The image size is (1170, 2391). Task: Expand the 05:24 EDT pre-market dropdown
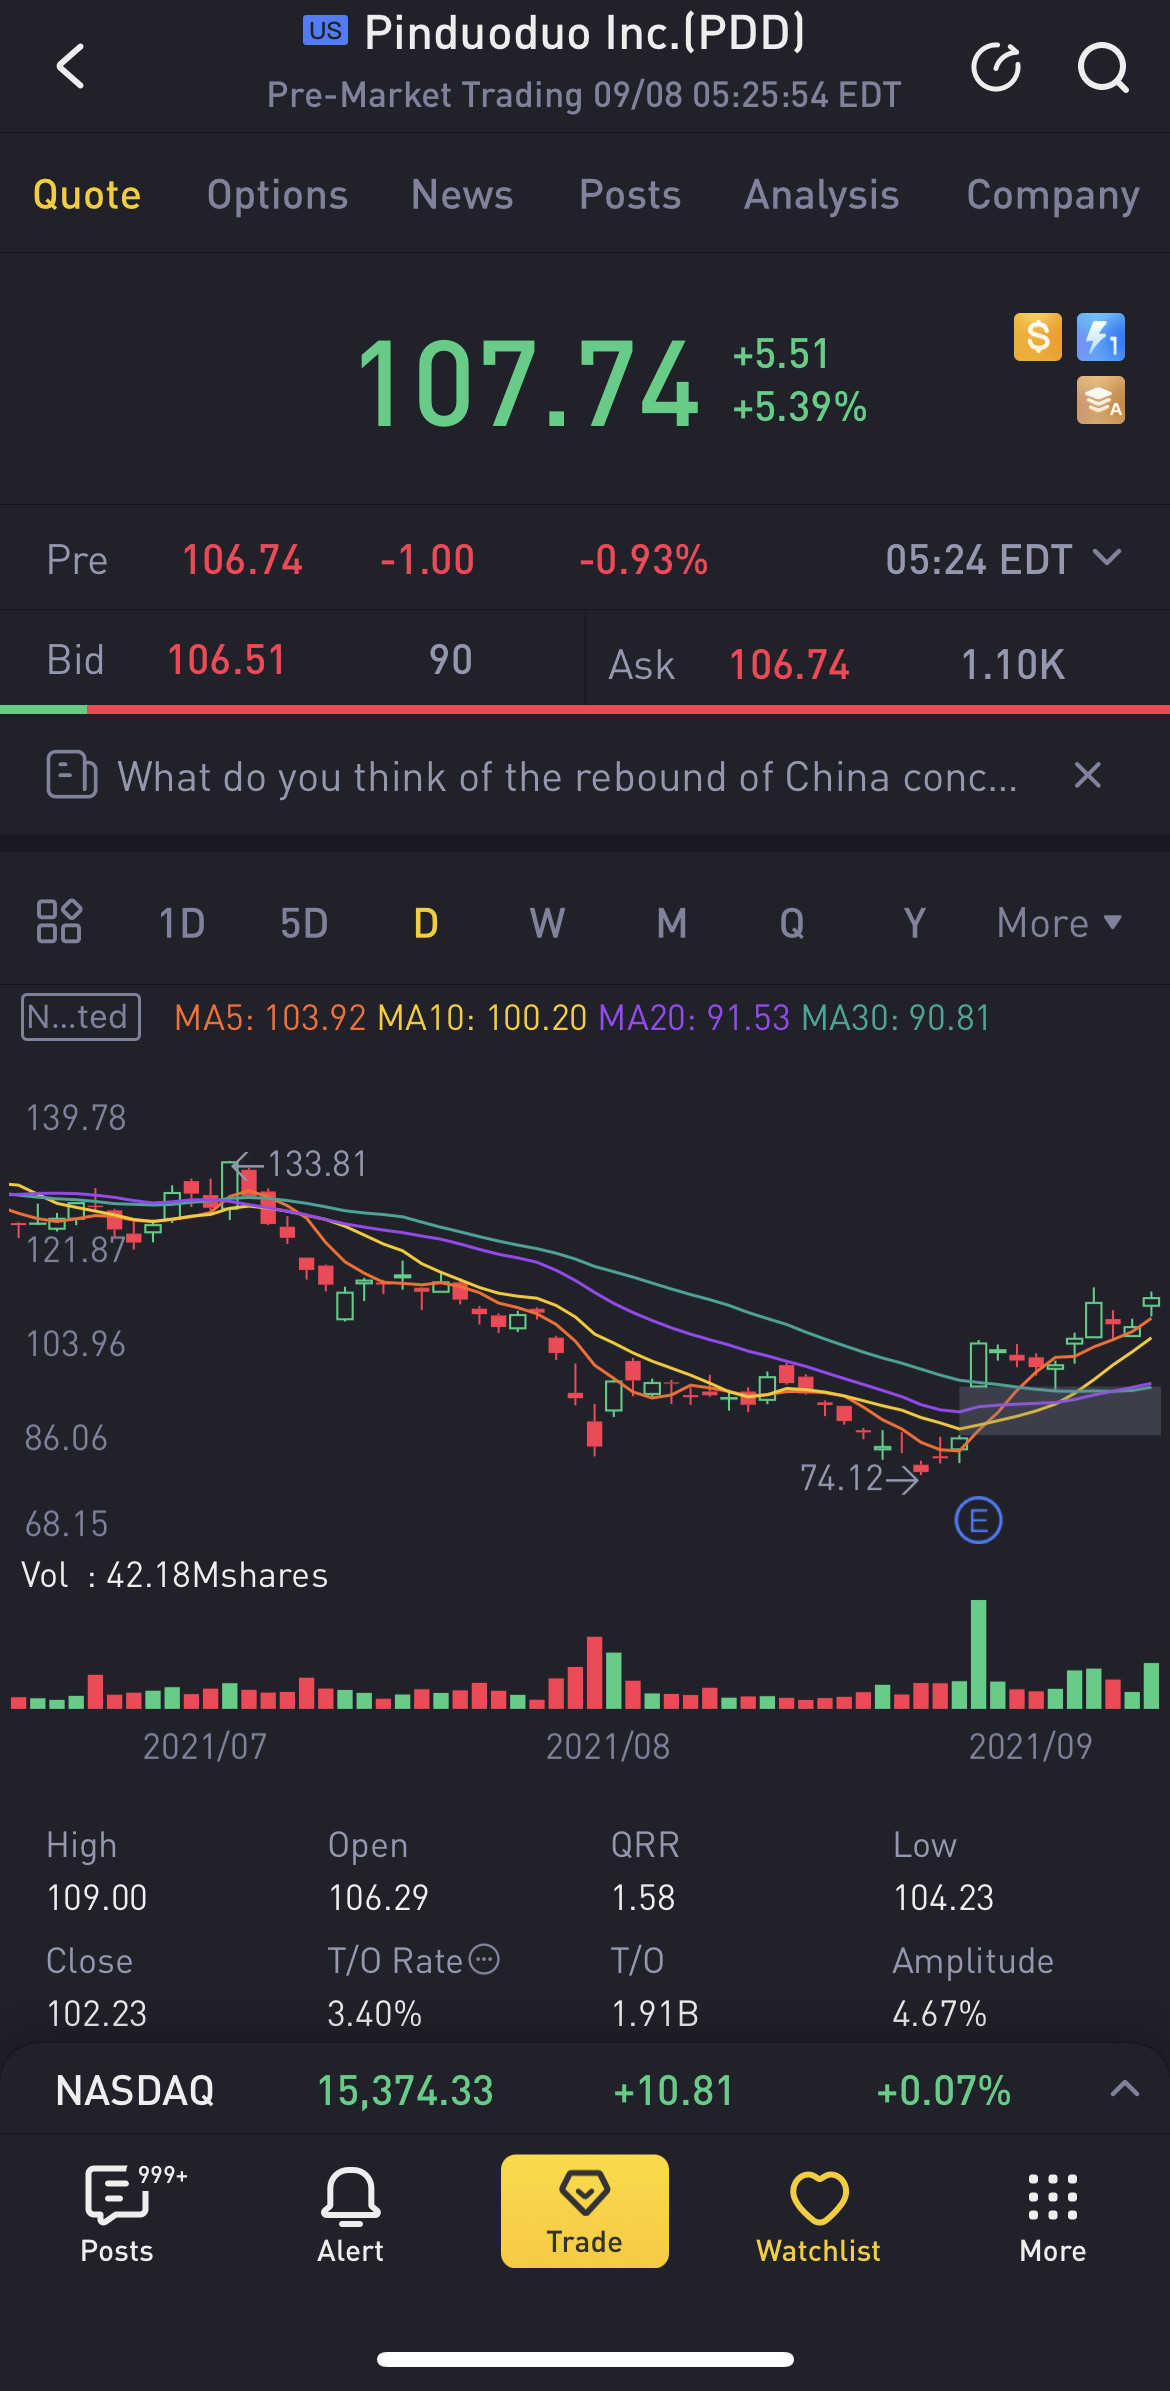coord(1003,560)
